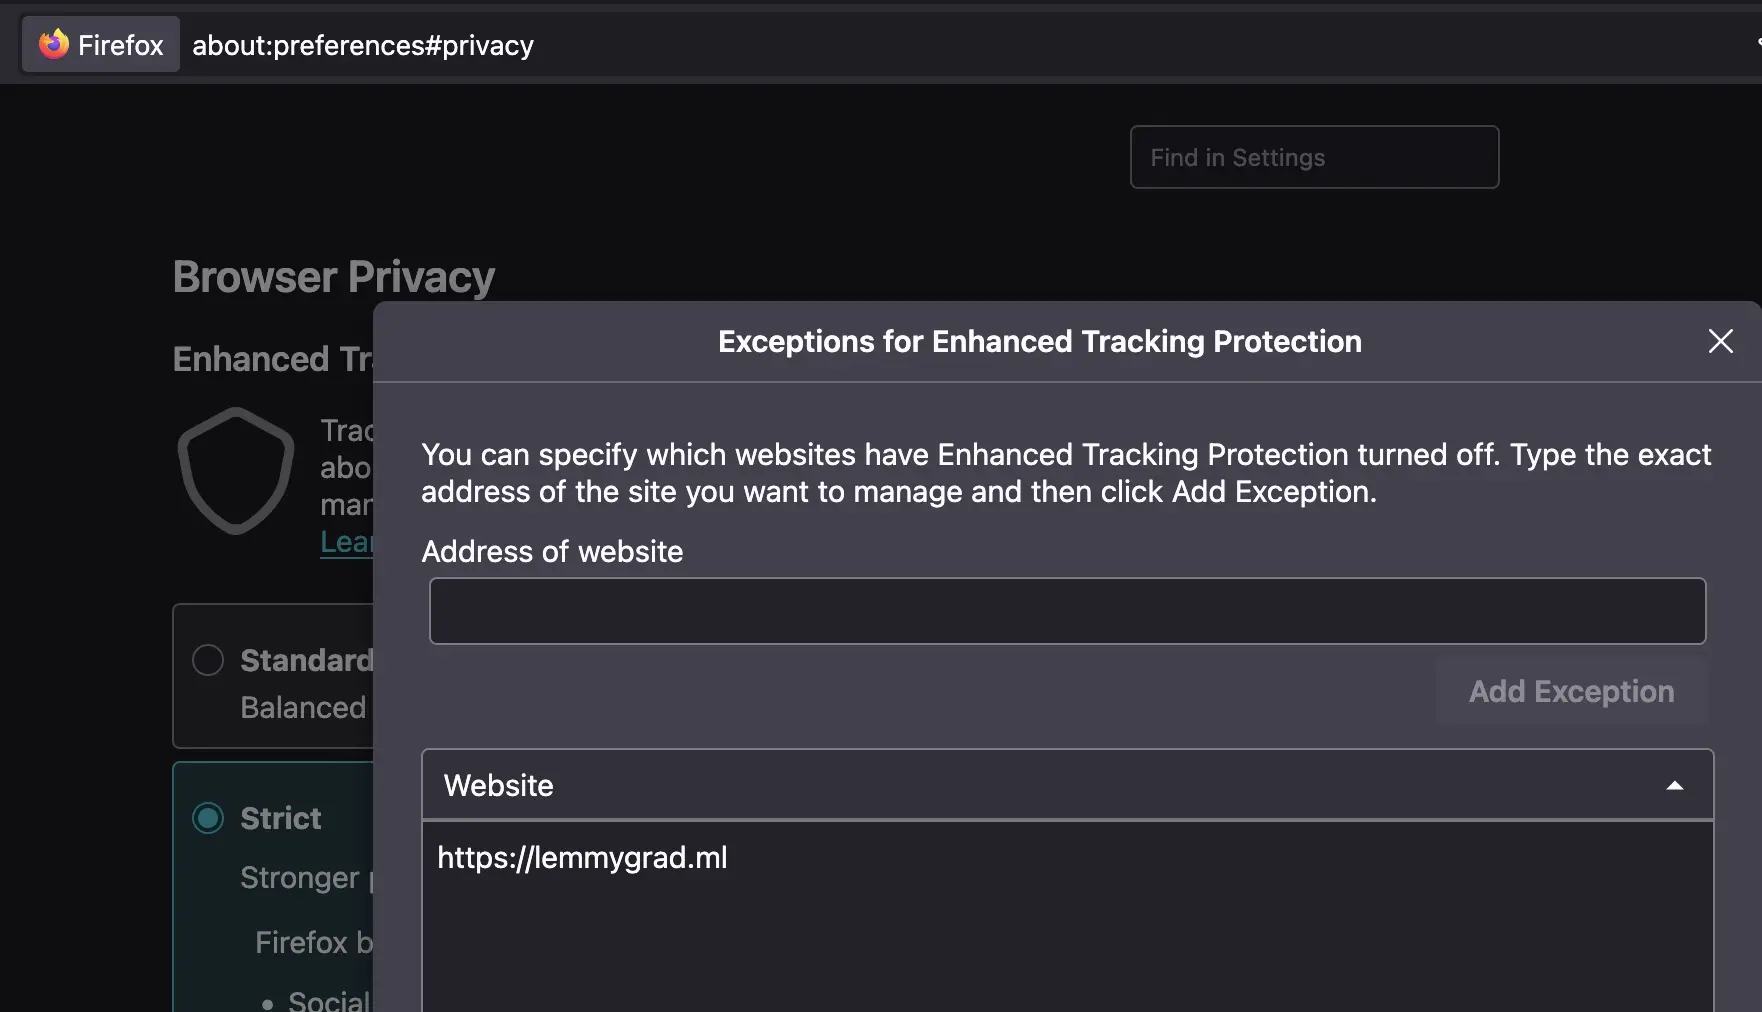The image size is (1762, 1012).
Task: Select the Standard protection radio button
Action: [208, 660]
